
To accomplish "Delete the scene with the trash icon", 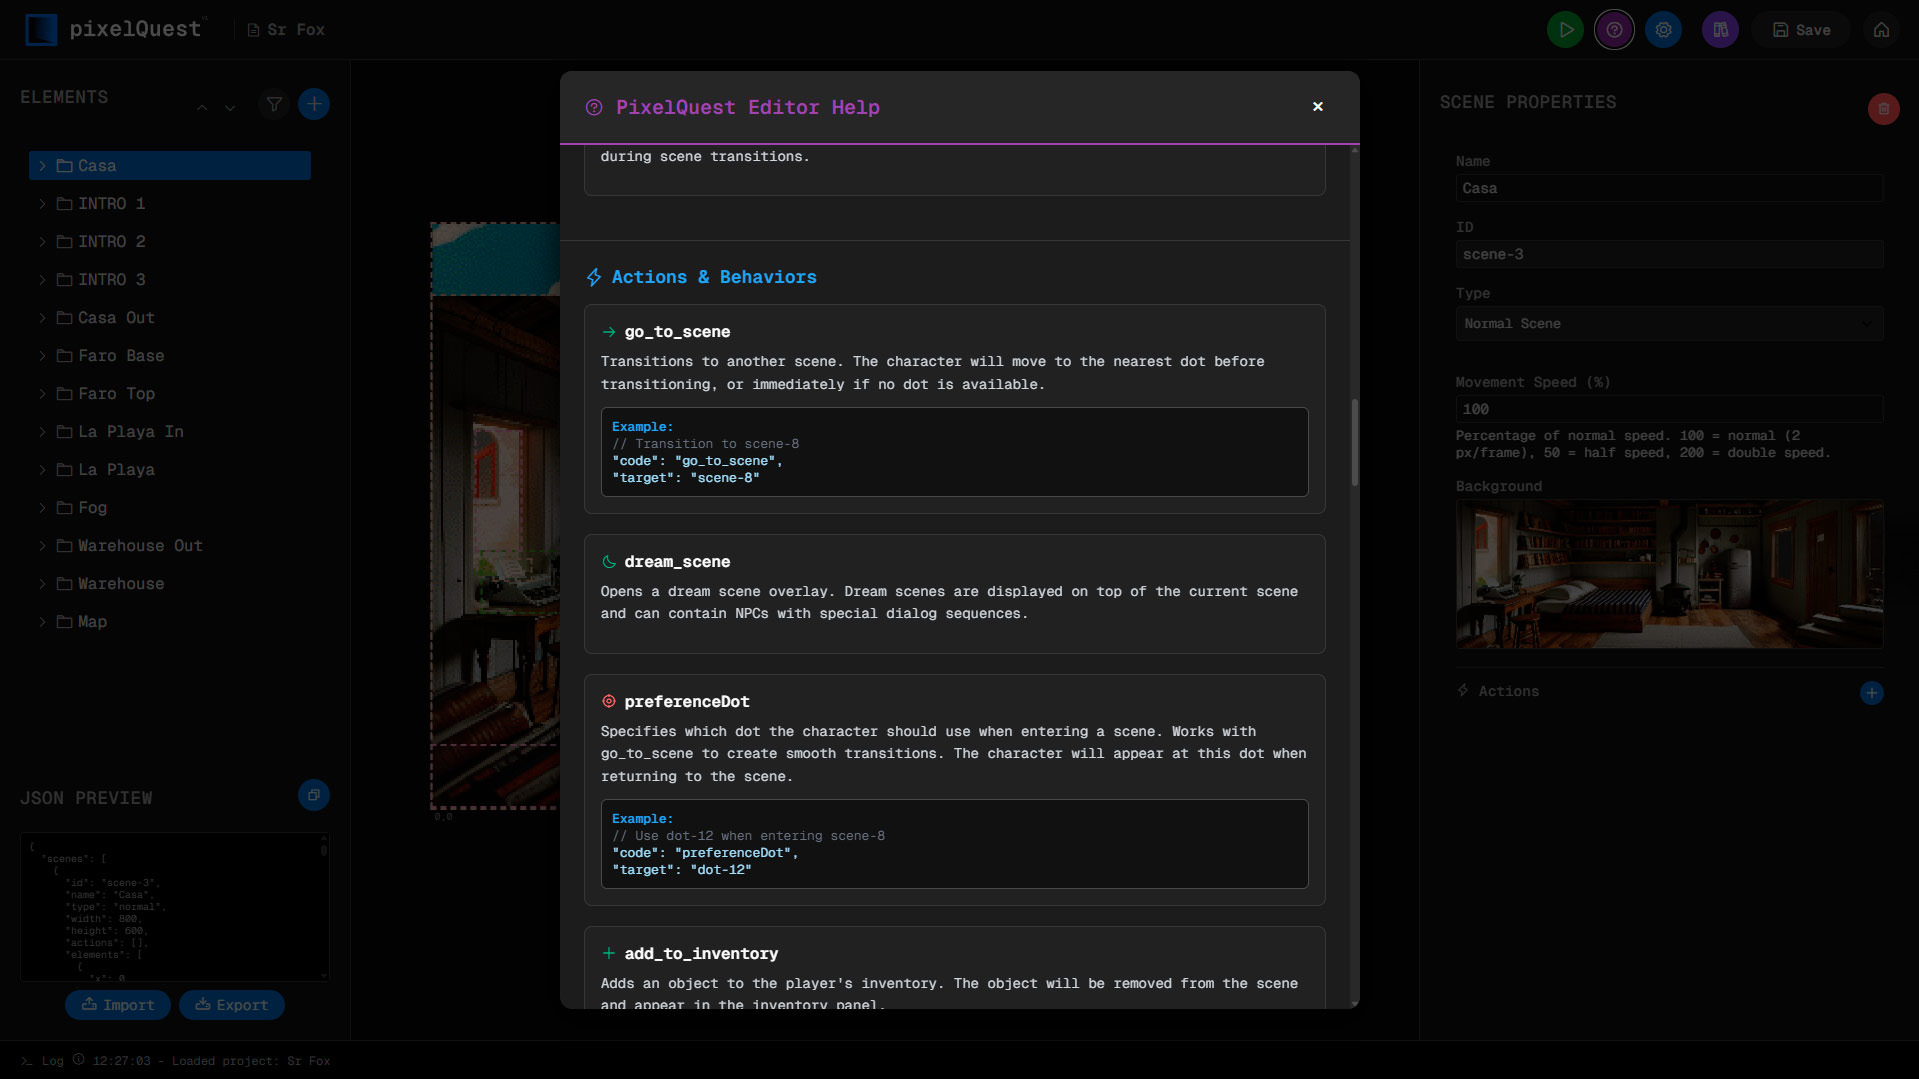I will pyautogui.click(x=1882, y=109).
